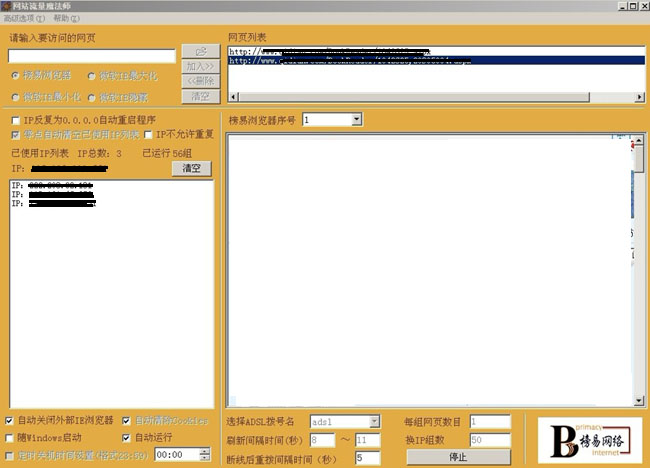Click the time spinner arrows next to 00:00
The width and height of the screenshot is (650, 468).
tap(205, 455)
